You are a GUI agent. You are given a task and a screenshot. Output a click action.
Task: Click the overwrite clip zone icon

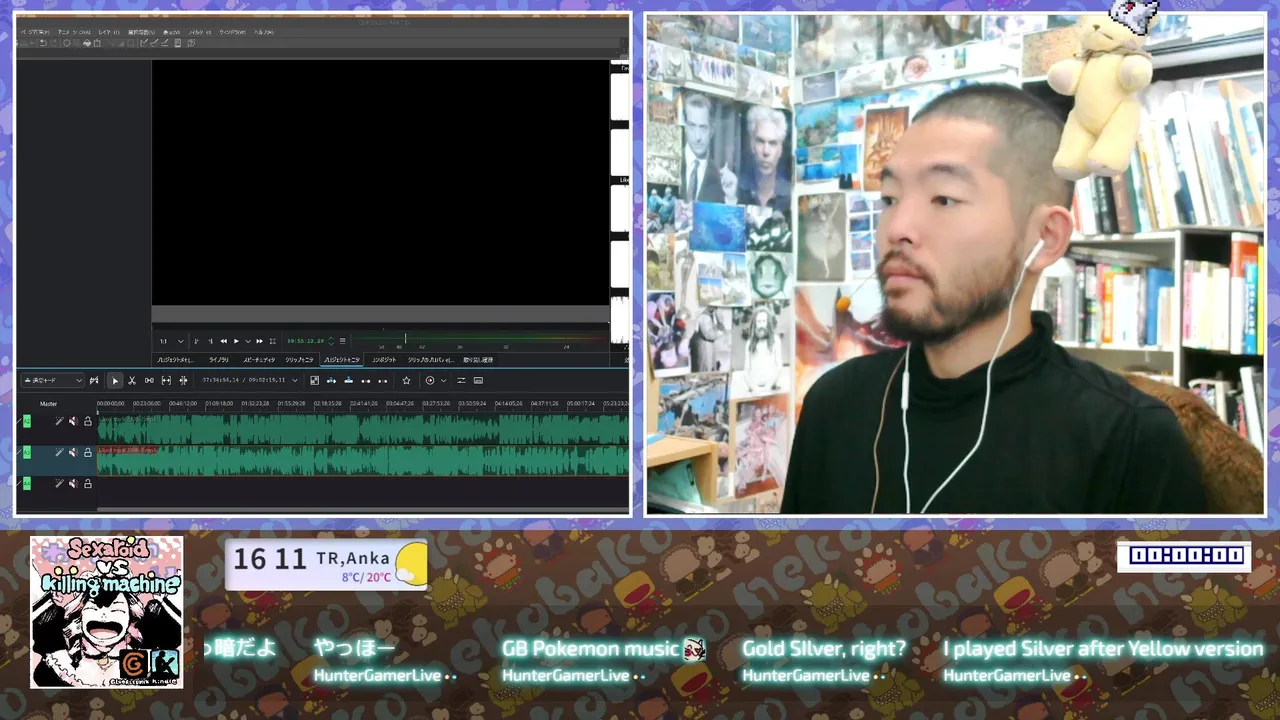point(348,380)
